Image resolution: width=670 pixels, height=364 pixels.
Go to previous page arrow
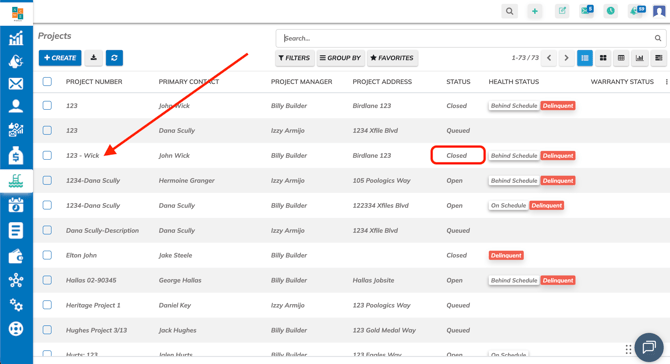[x=549, y=58]
